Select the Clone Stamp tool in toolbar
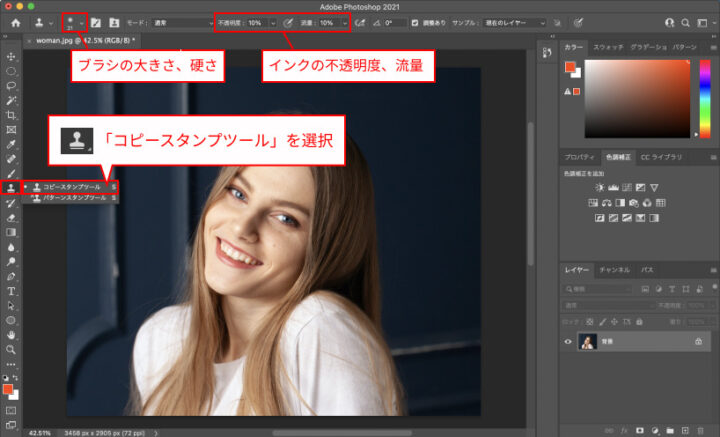 pyautogui.click(x=11, y=188)
